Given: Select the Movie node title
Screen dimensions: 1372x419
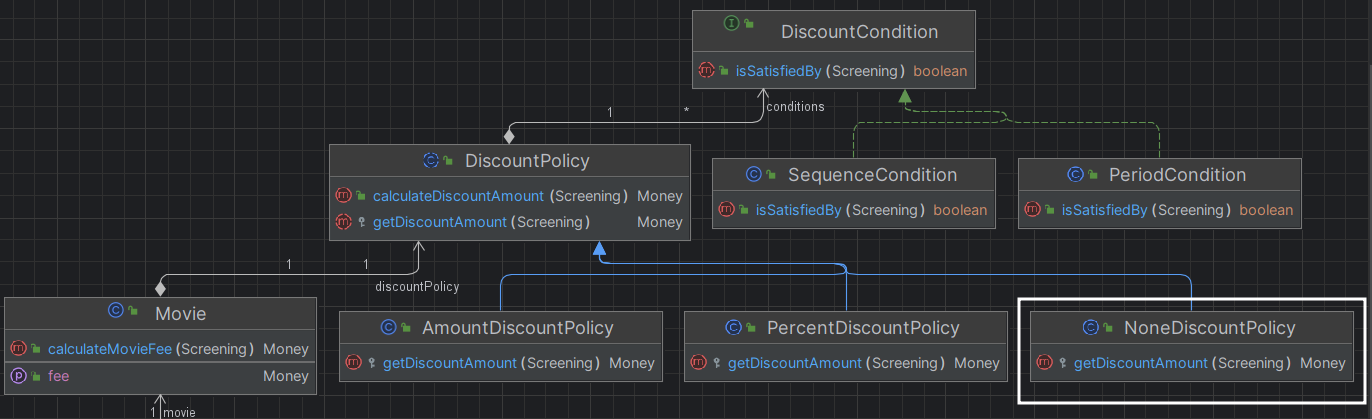Looking at the screenshot, I should [180, 314].
